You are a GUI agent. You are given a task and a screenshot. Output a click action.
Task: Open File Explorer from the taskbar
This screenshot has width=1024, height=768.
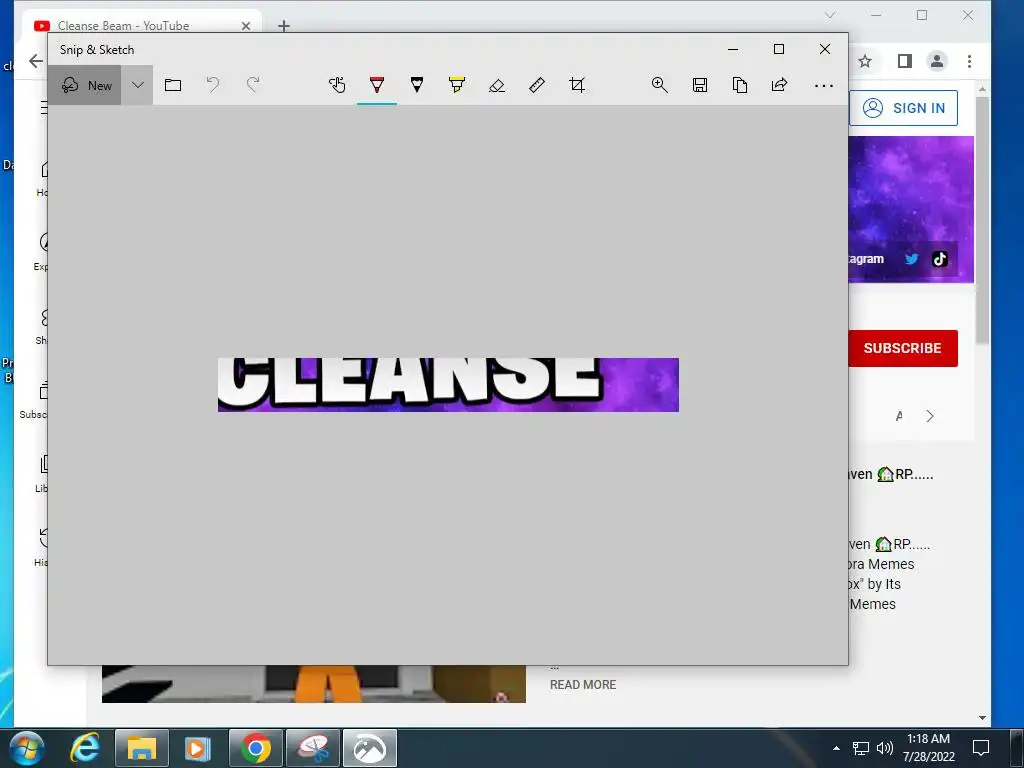coord(142,748)
